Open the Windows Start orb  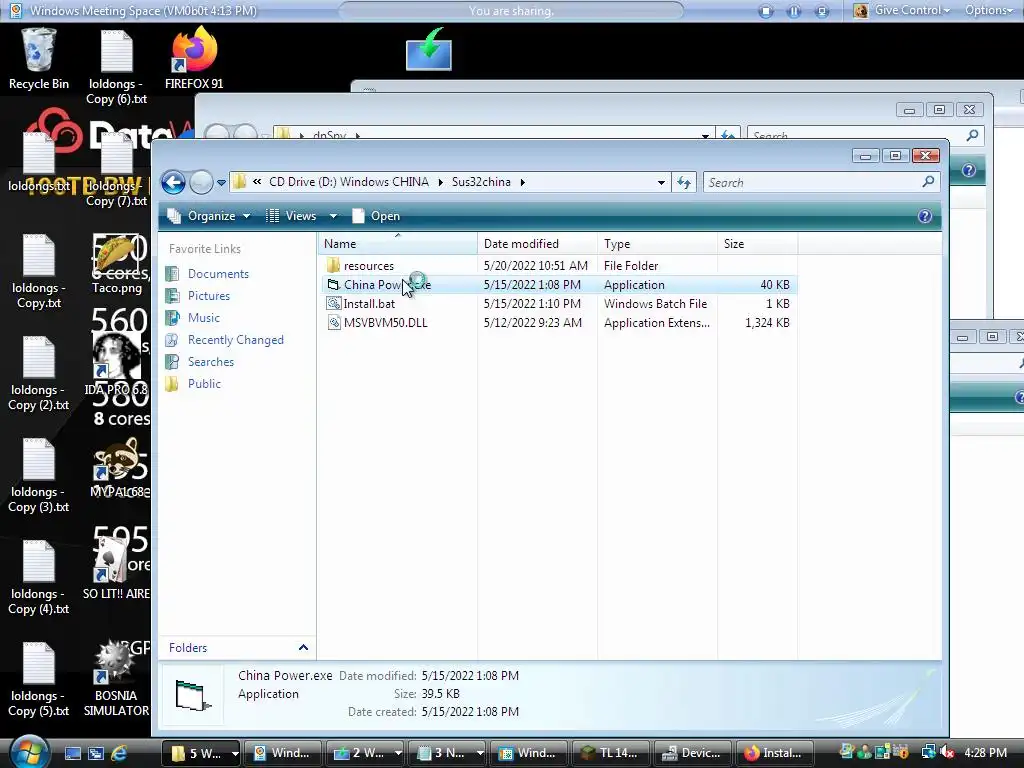[x=29, y=752]
